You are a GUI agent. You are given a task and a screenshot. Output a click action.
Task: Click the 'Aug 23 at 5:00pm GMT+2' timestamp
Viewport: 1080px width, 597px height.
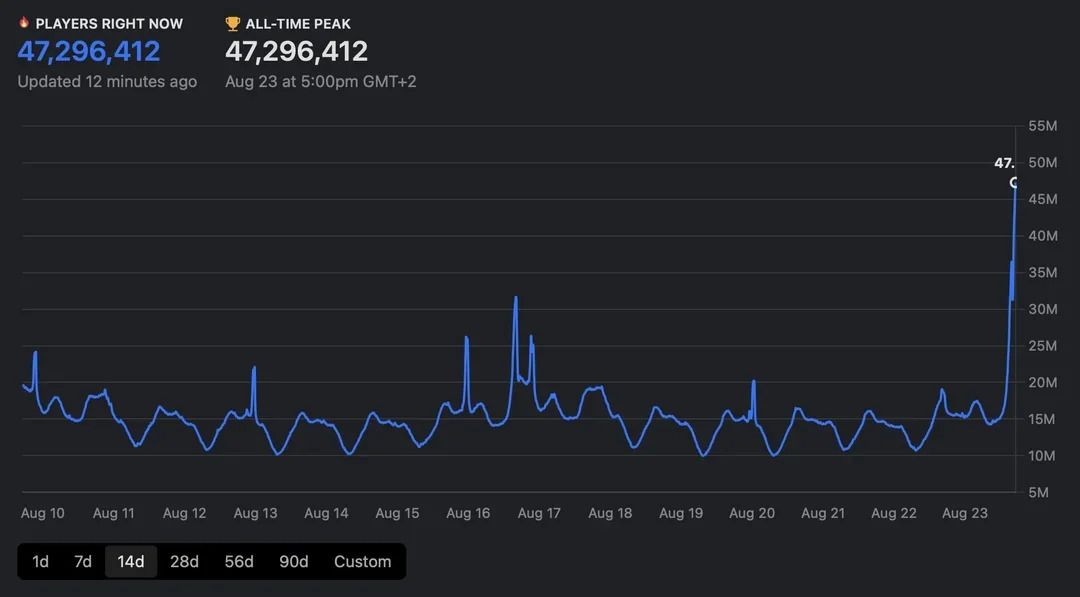(320, 82)
